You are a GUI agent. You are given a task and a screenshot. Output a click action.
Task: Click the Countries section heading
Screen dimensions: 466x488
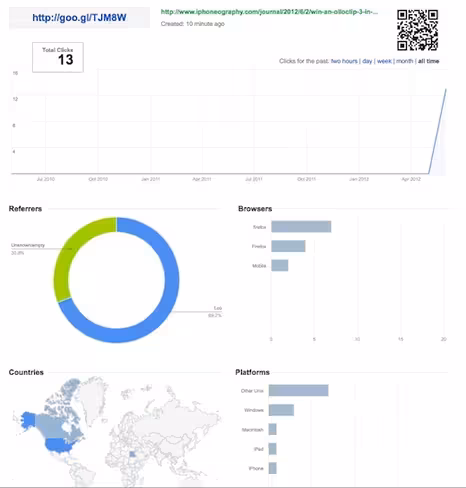coord(26,372)
